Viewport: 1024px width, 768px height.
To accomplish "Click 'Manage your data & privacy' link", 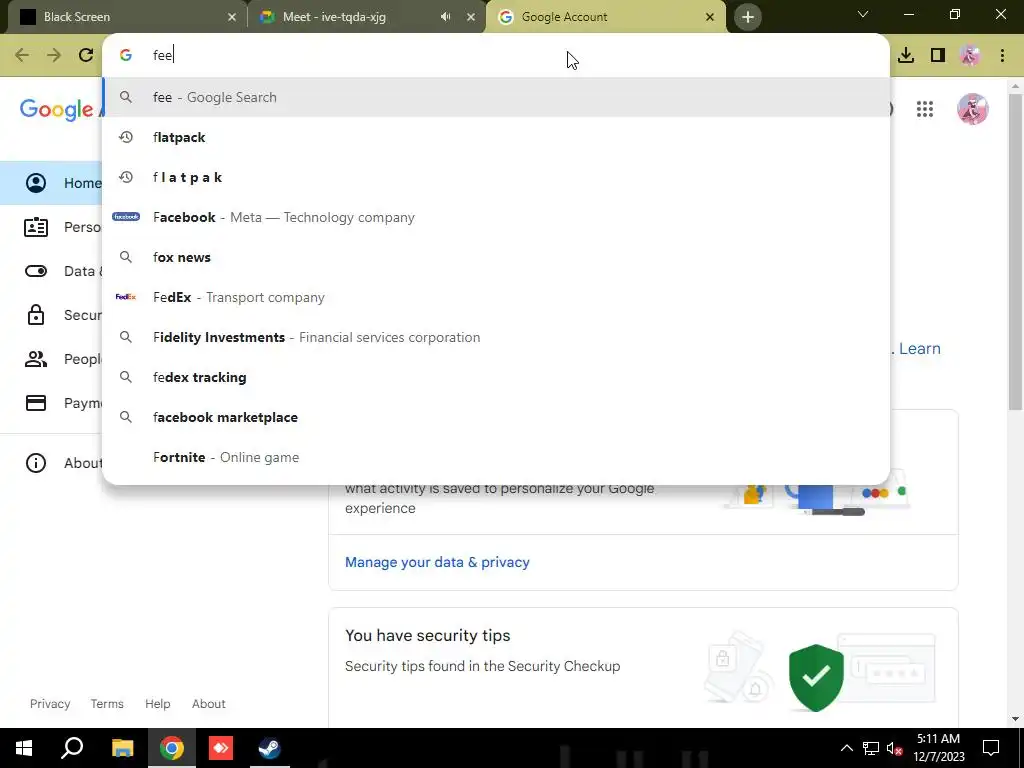I will [x=437, y=562].
